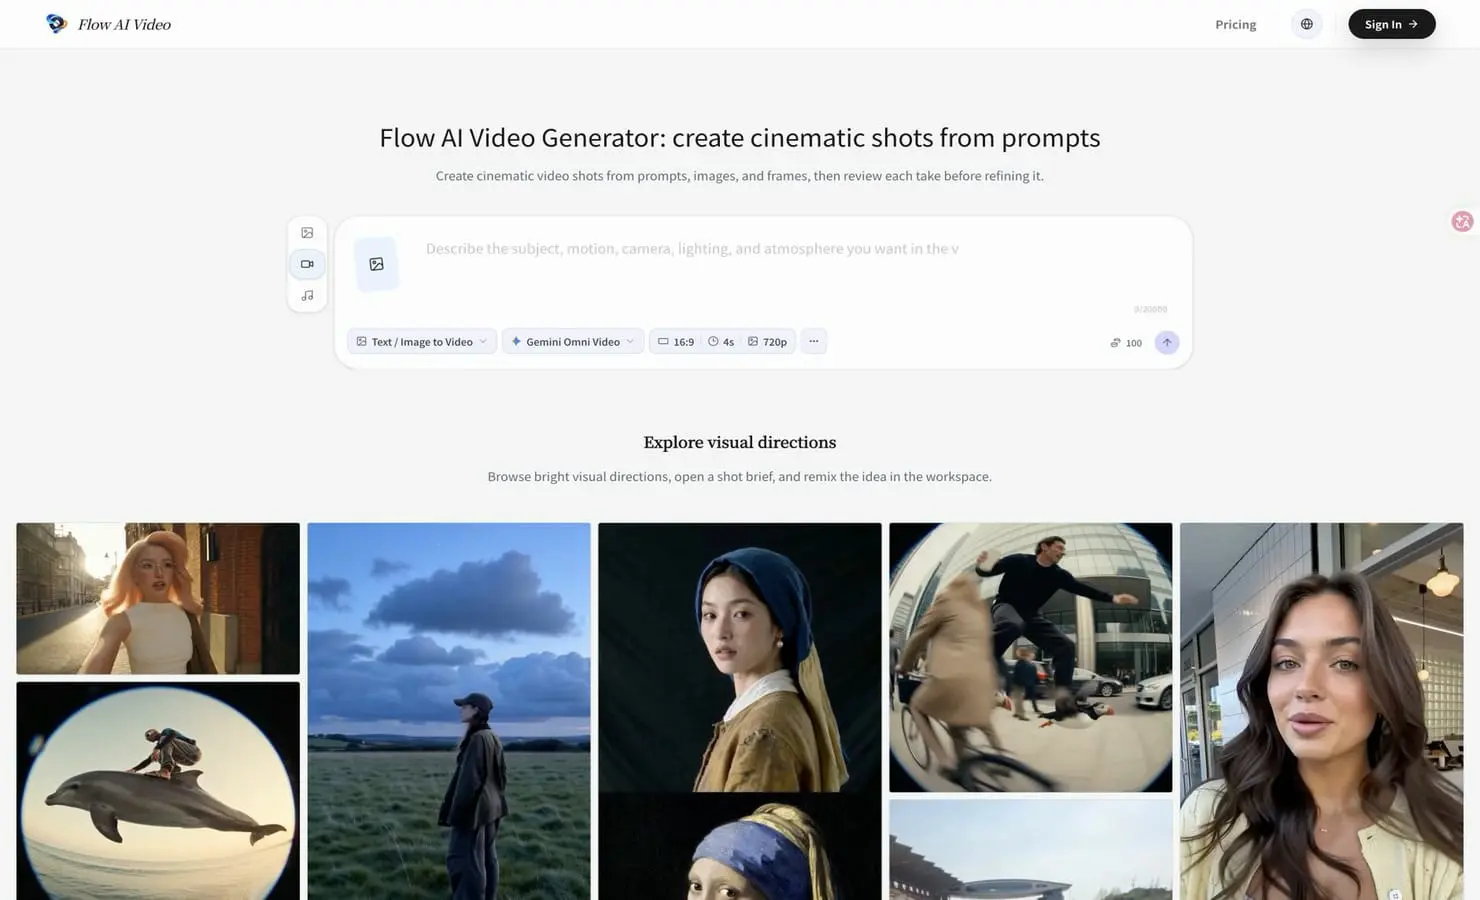Image resolution: width=1480 pixels, height=900 pixels.
Task: Upload a reference image via image tile
Action: click(376, 264)
